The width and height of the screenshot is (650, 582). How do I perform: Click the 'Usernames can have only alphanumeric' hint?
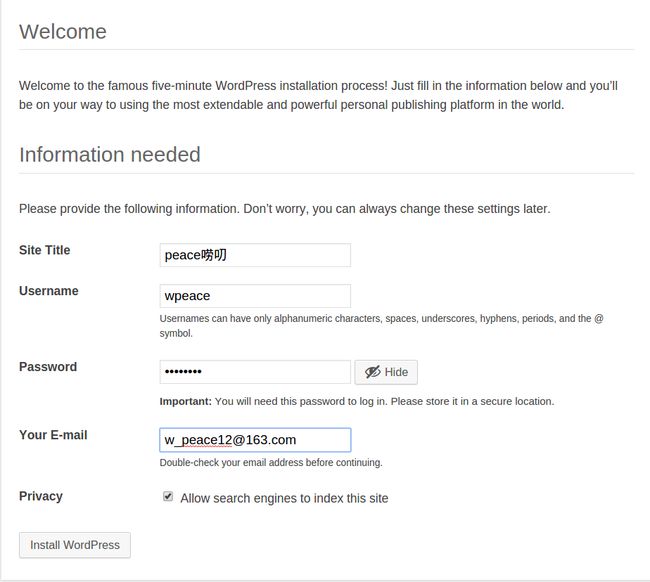(381, 325)
